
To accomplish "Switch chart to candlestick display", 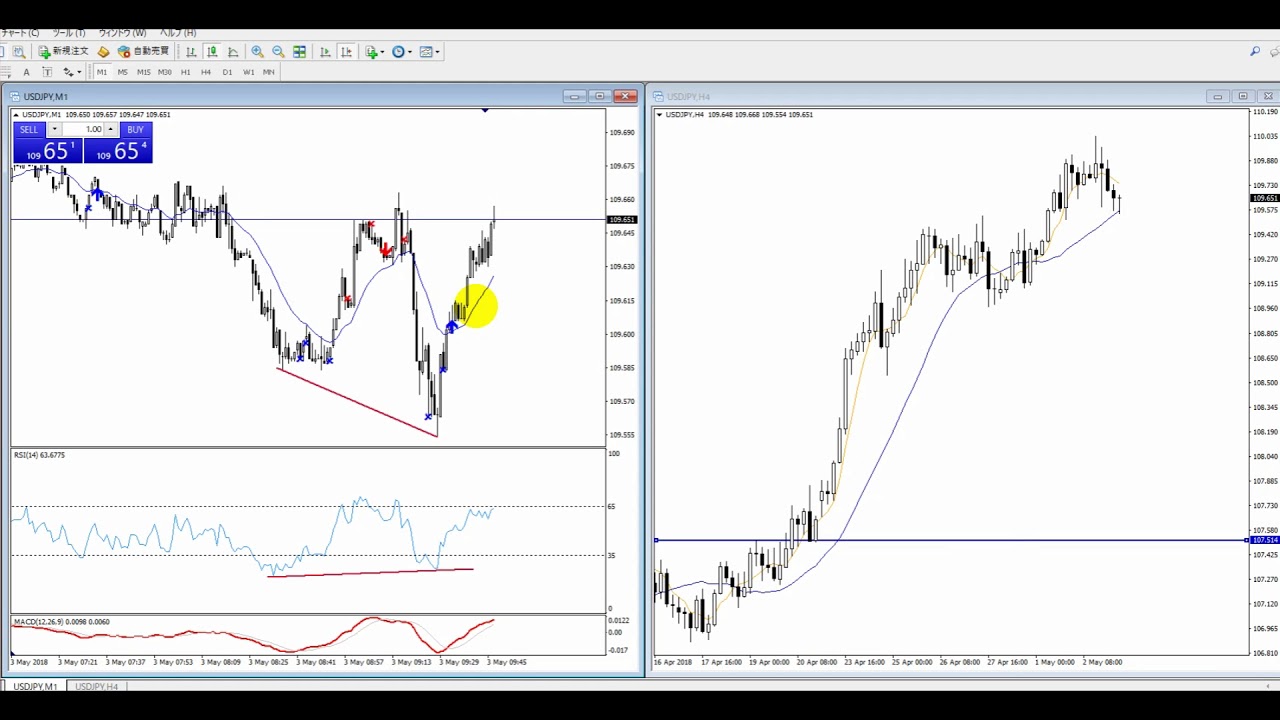I will [x=212, y=52].
